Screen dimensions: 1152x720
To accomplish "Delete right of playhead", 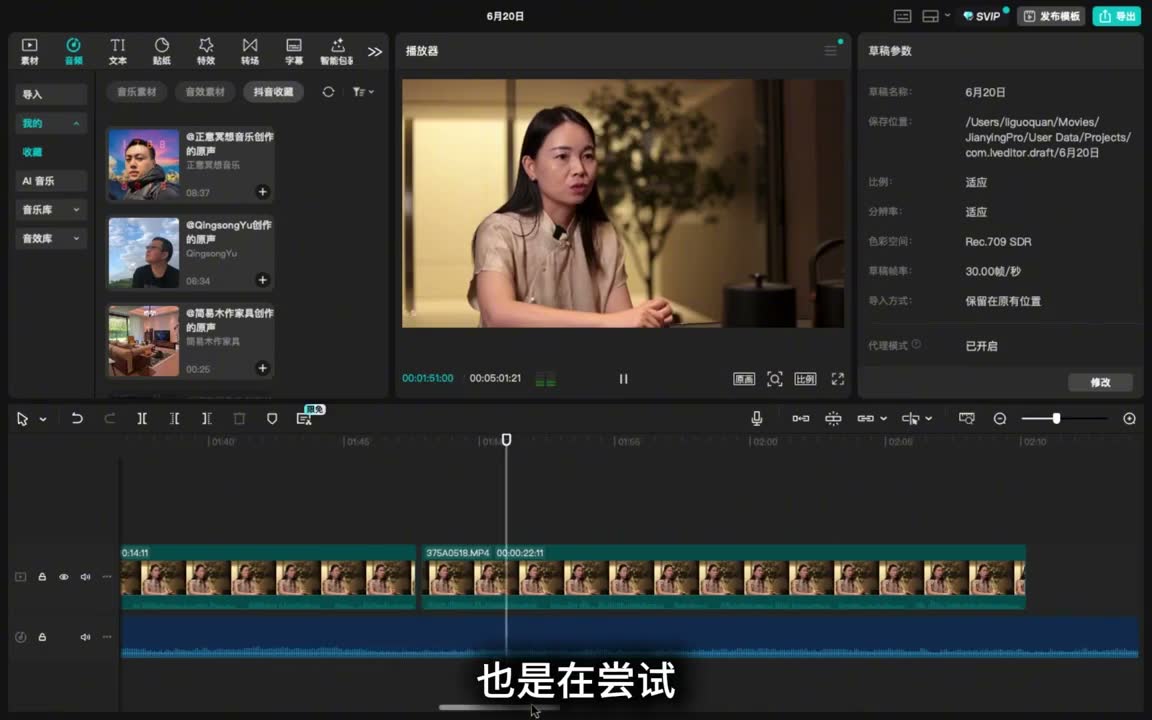I will (x=206, y=418).
